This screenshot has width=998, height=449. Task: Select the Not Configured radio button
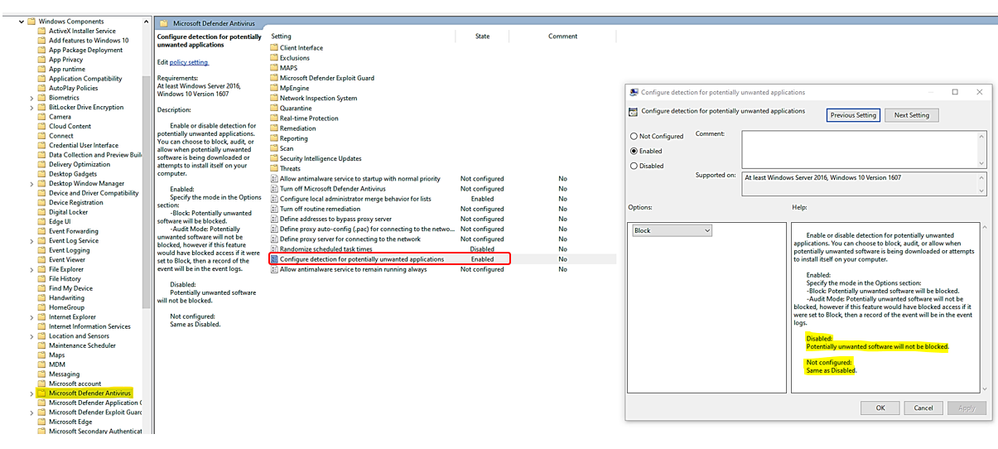tap(634, 136)
